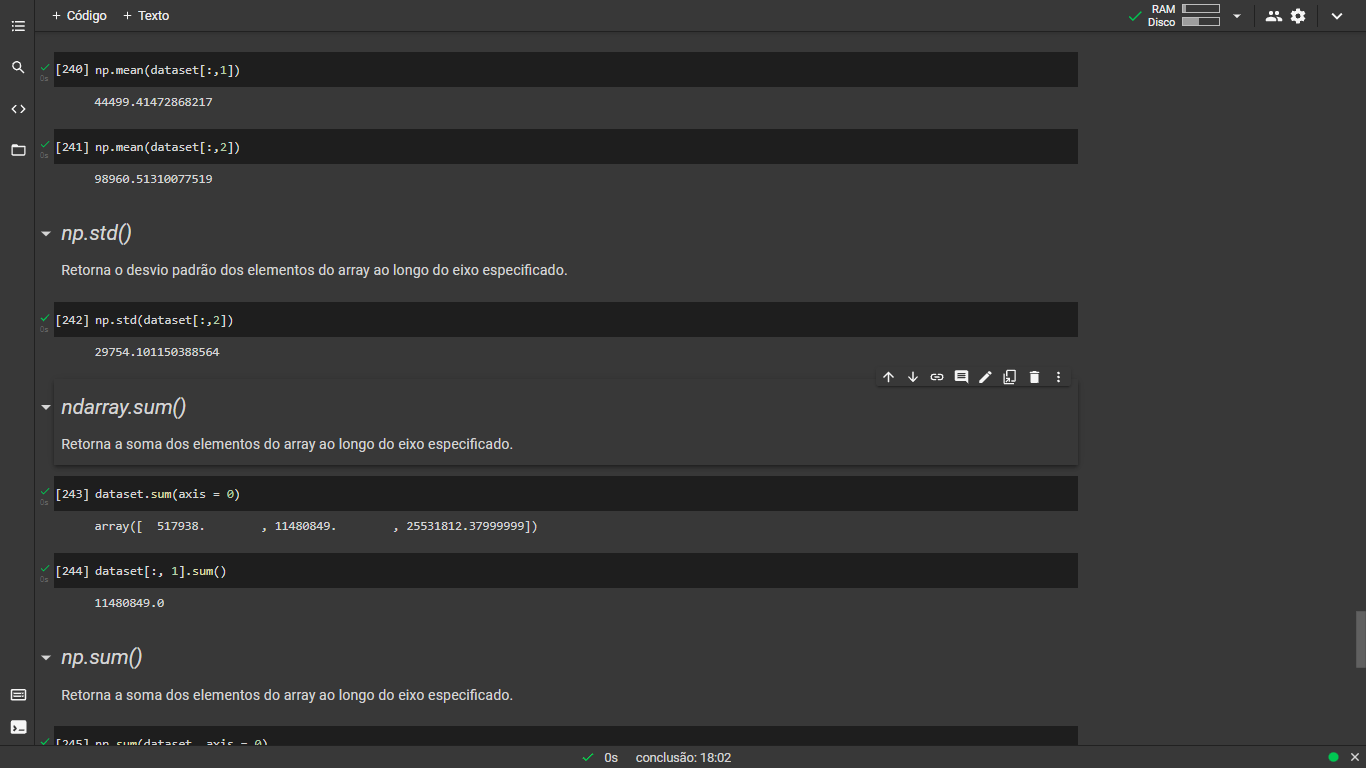Select the np.sum() heading

(102, 658)
